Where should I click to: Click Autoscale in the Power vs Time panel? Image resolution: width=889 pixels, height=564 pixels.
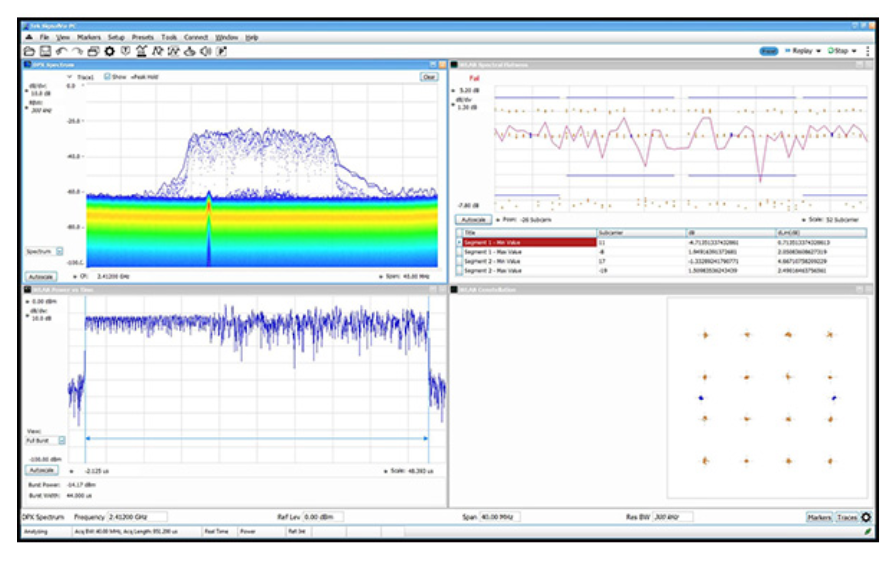point(41,469)
